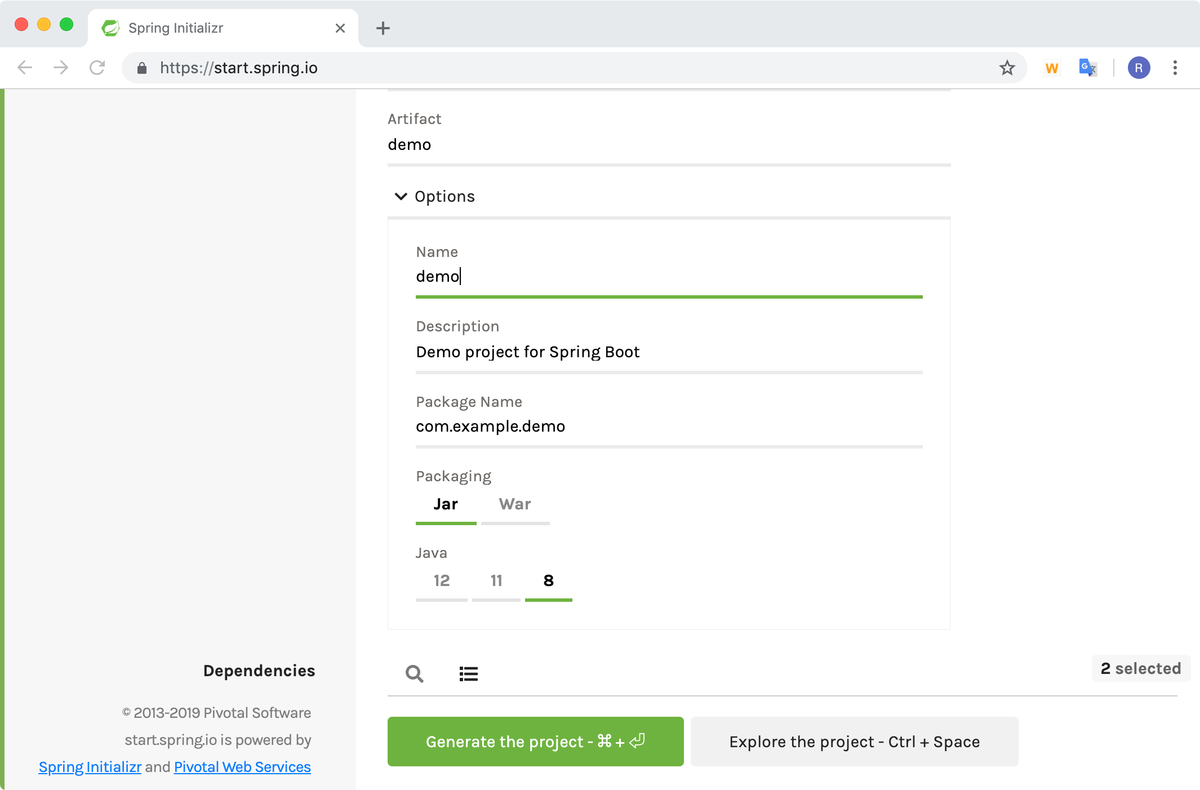Click the Spring leaf favicon on the tab
Viewport: 1200px width, 790px height.
pos(110,28)
